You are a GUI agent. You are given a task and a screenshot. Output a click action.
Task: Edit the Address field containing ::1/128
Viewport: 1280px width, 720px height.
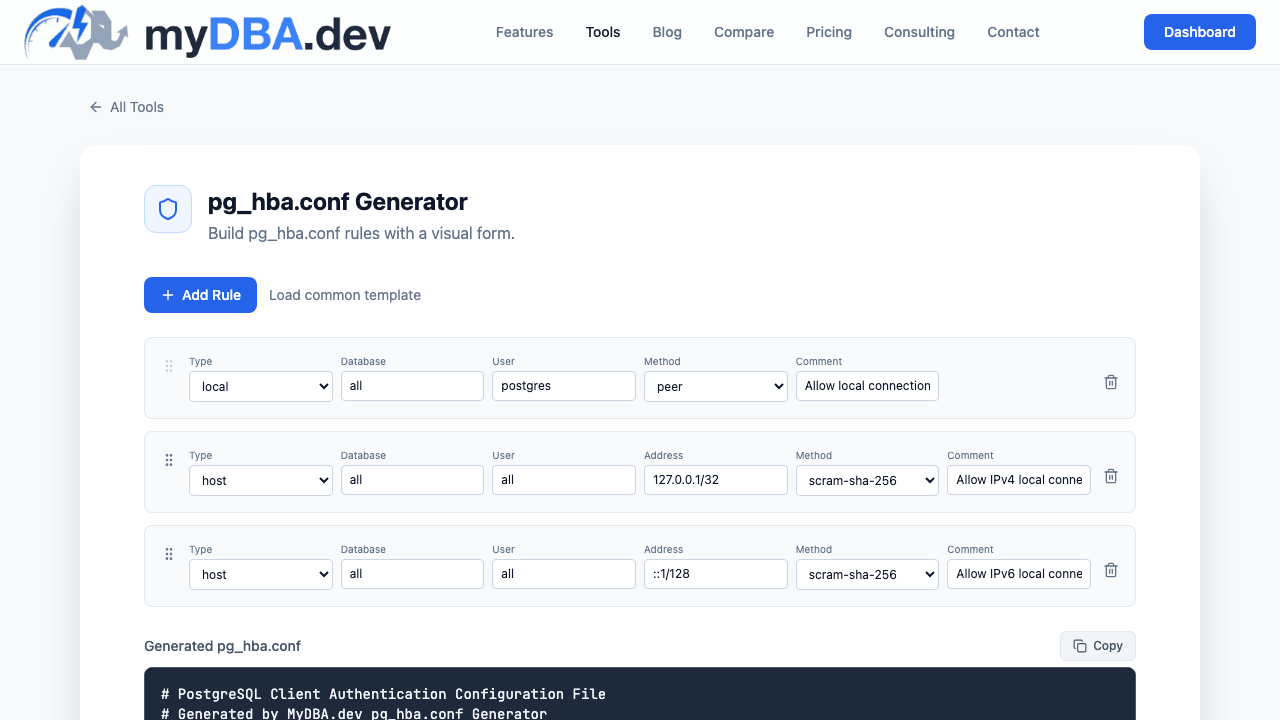point(716,574)
